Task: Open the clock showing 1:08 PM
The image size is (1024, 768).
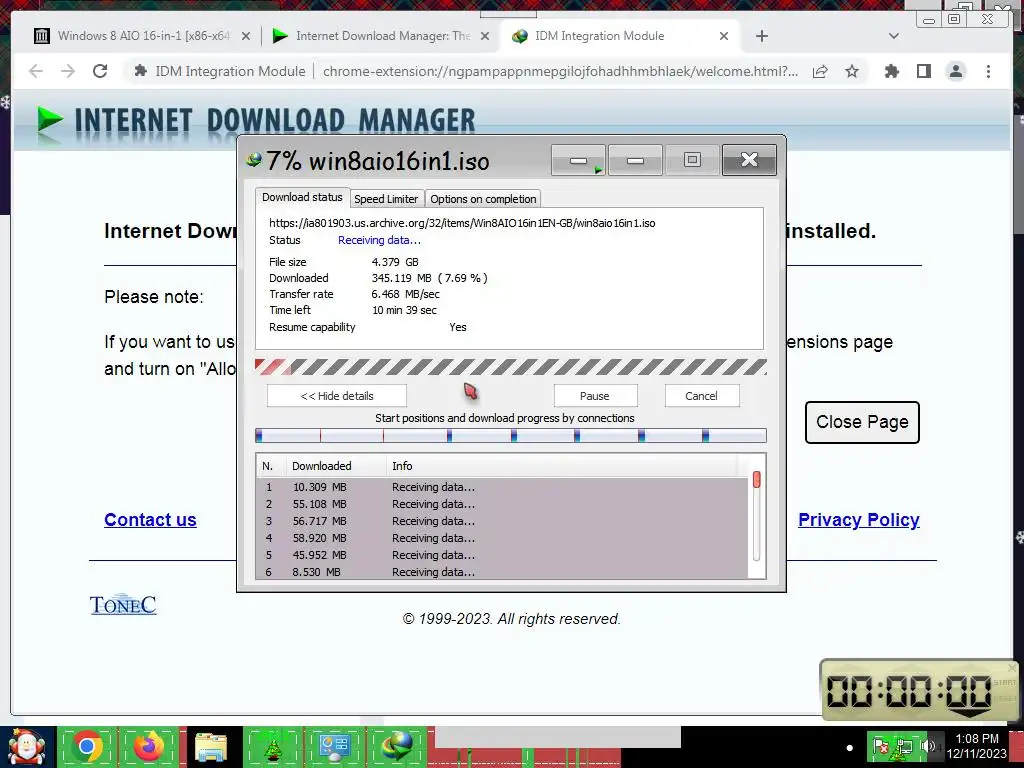Action: [977, 746]
